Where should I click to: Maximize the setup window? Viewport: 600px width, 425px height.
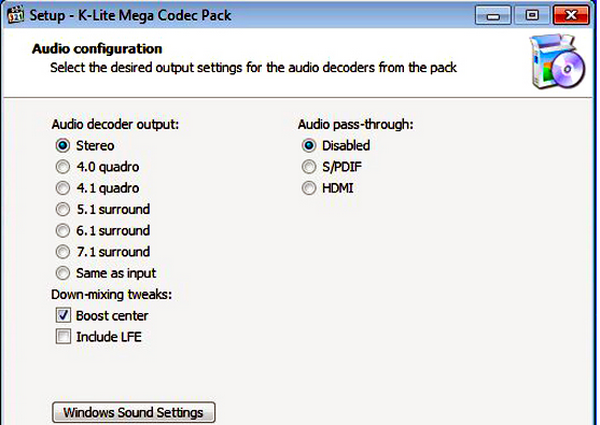click(x=532, y=15)
